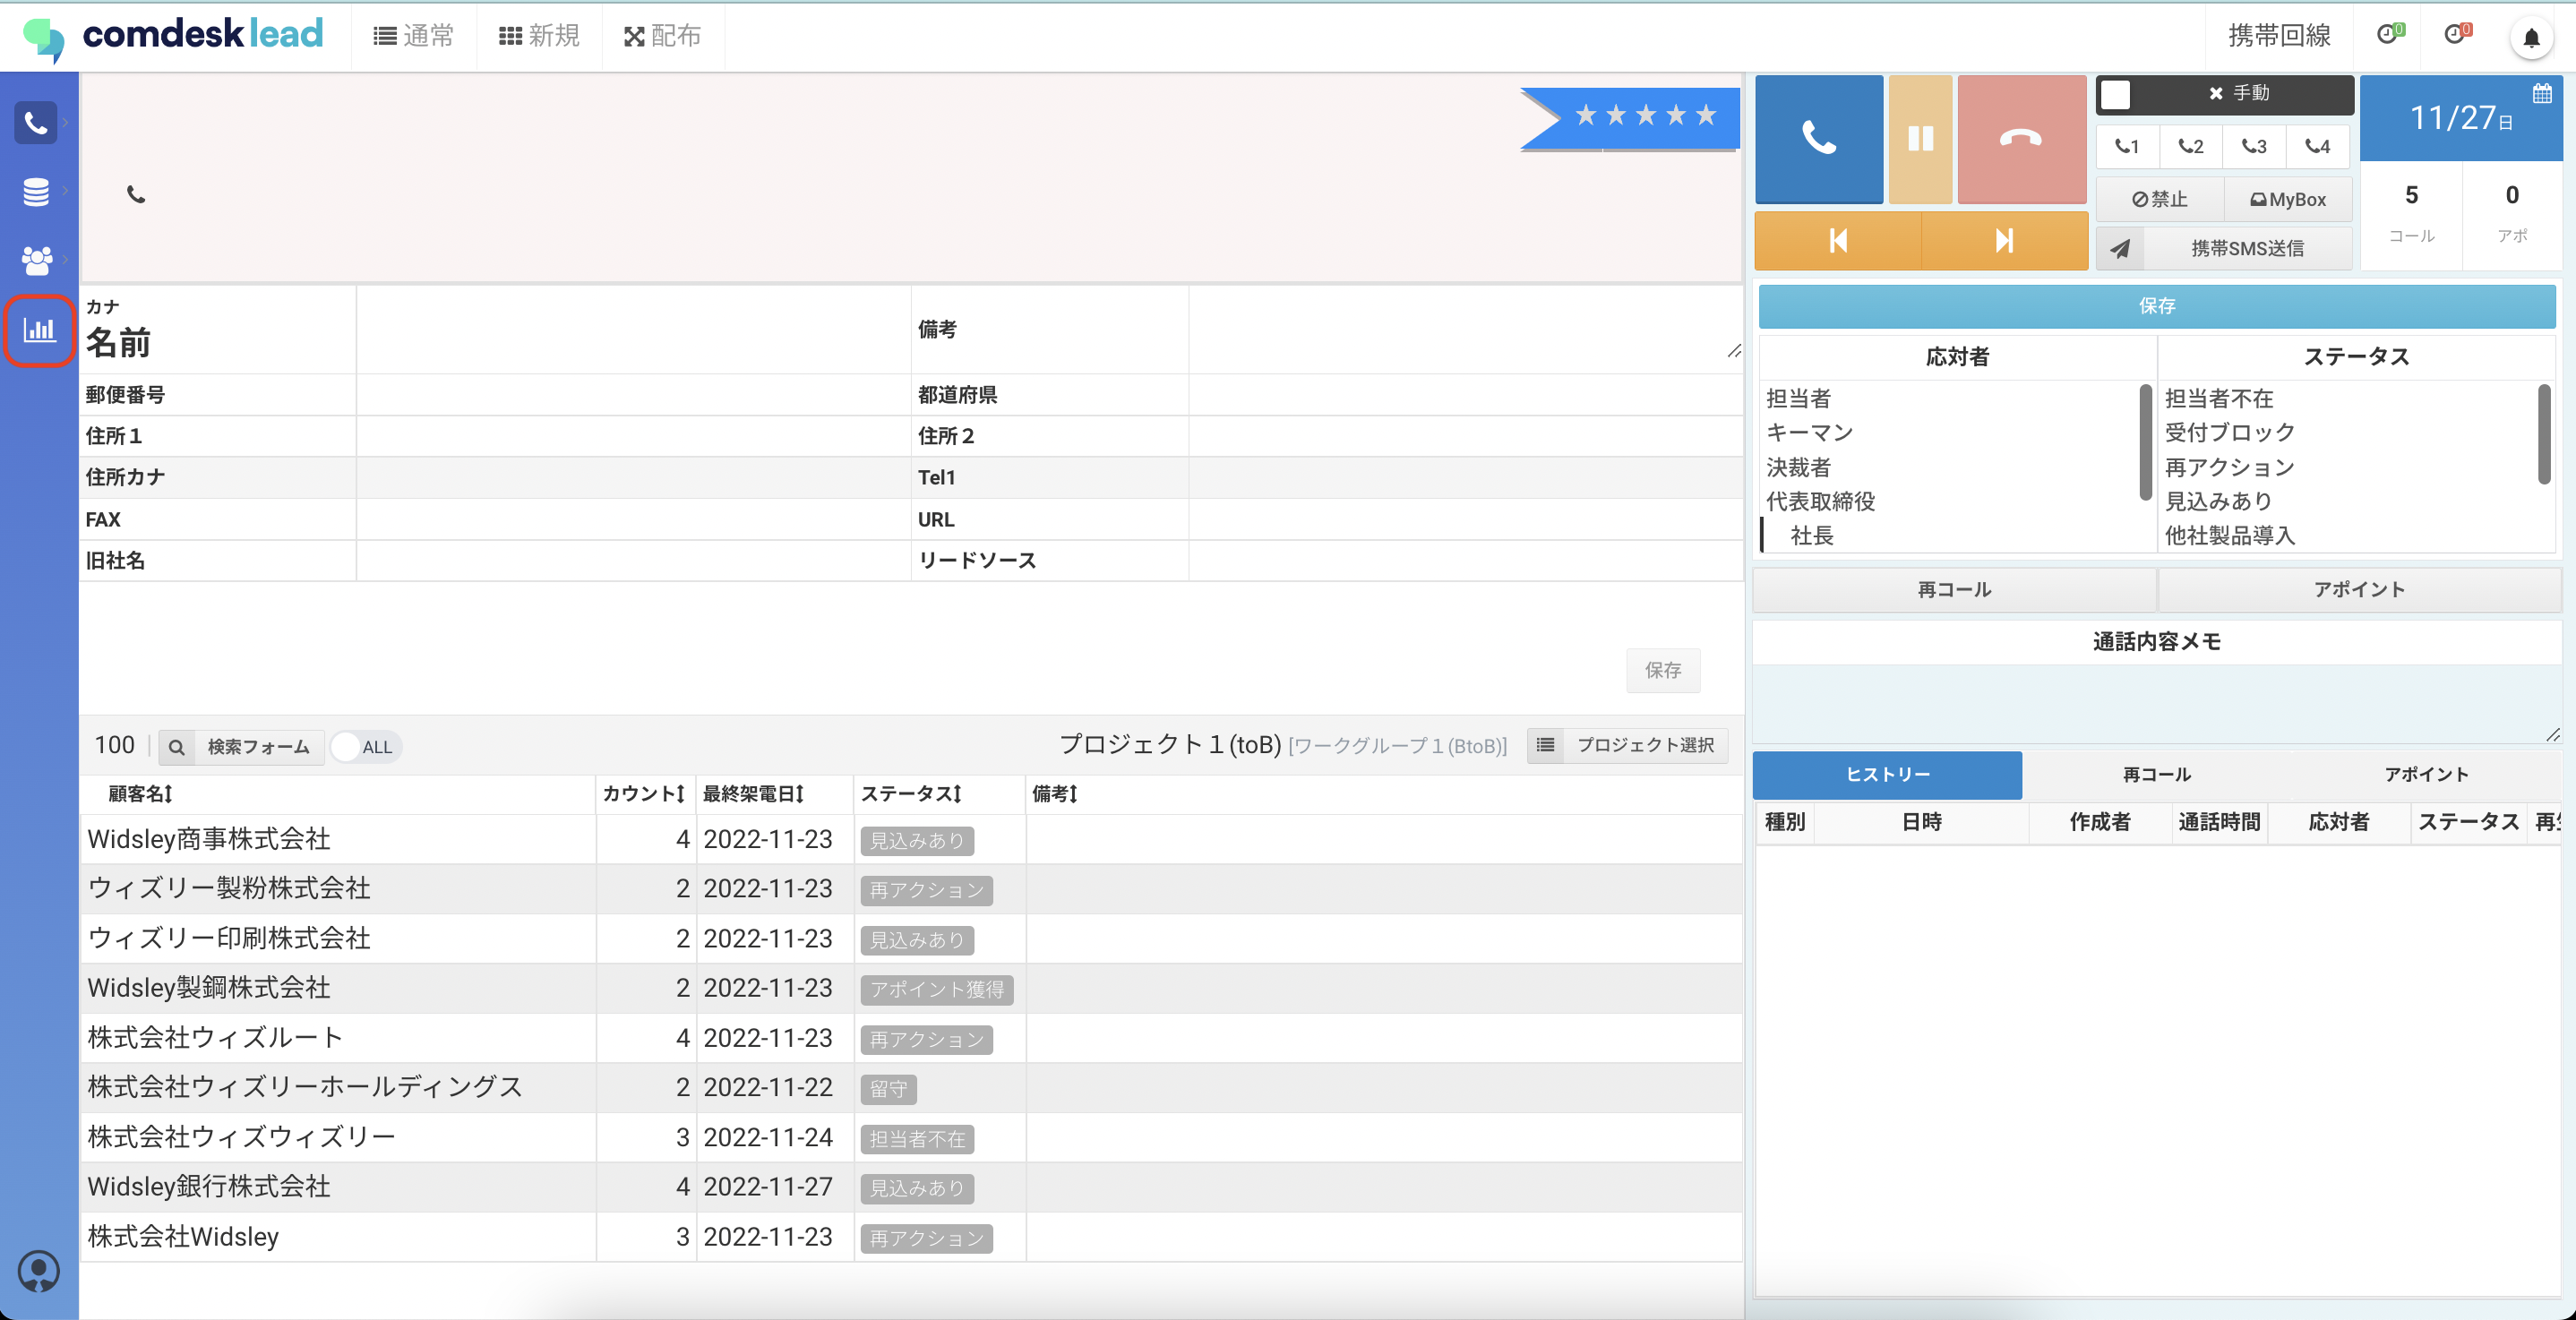Screen dimensions: 2576x1320
Task: Open the calendar icon beside the date
Action: tap(2541, 94)
